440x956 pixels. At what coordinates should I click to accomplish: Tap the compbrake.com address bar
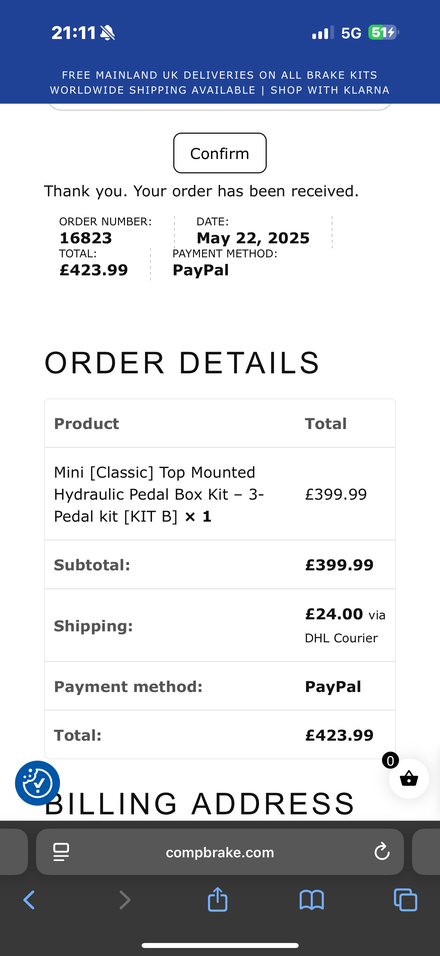(x=220, y=852)
